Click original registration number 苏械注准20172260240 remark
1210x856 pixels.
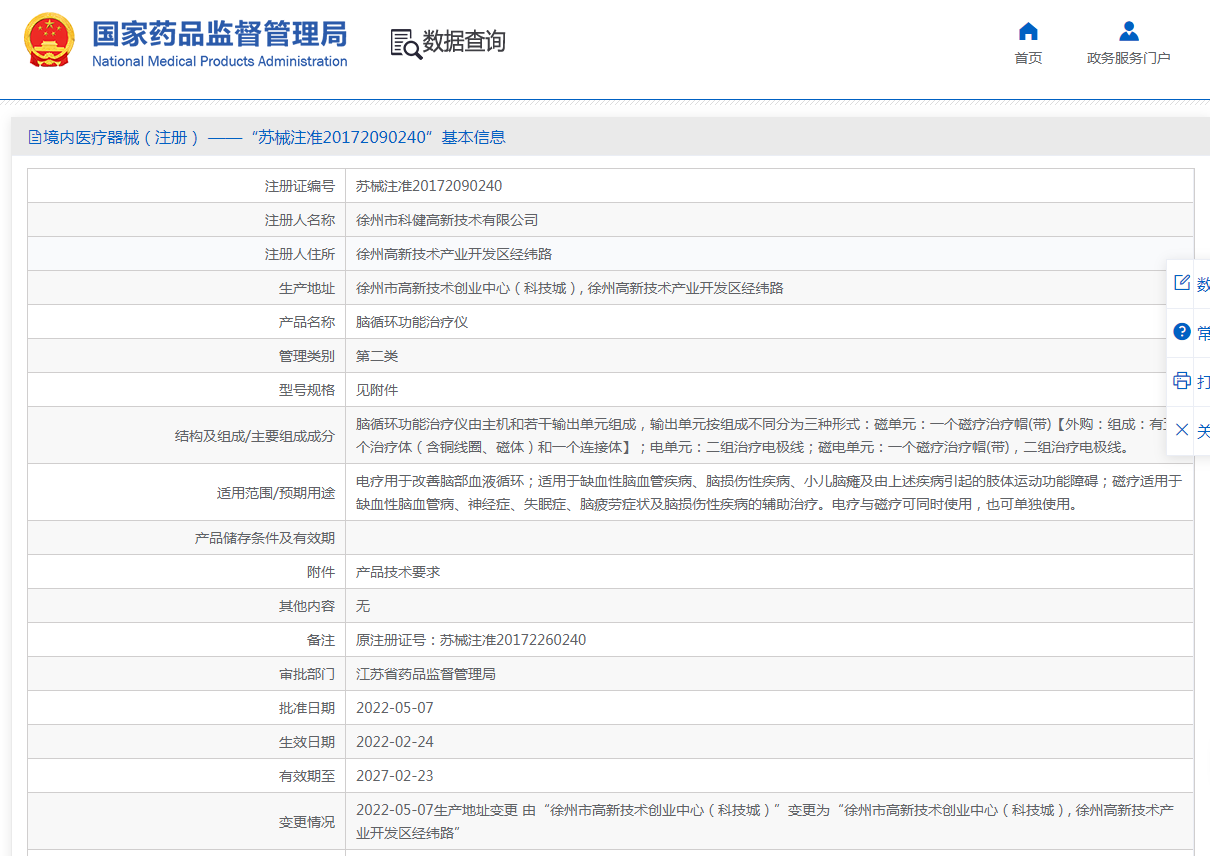471,640
